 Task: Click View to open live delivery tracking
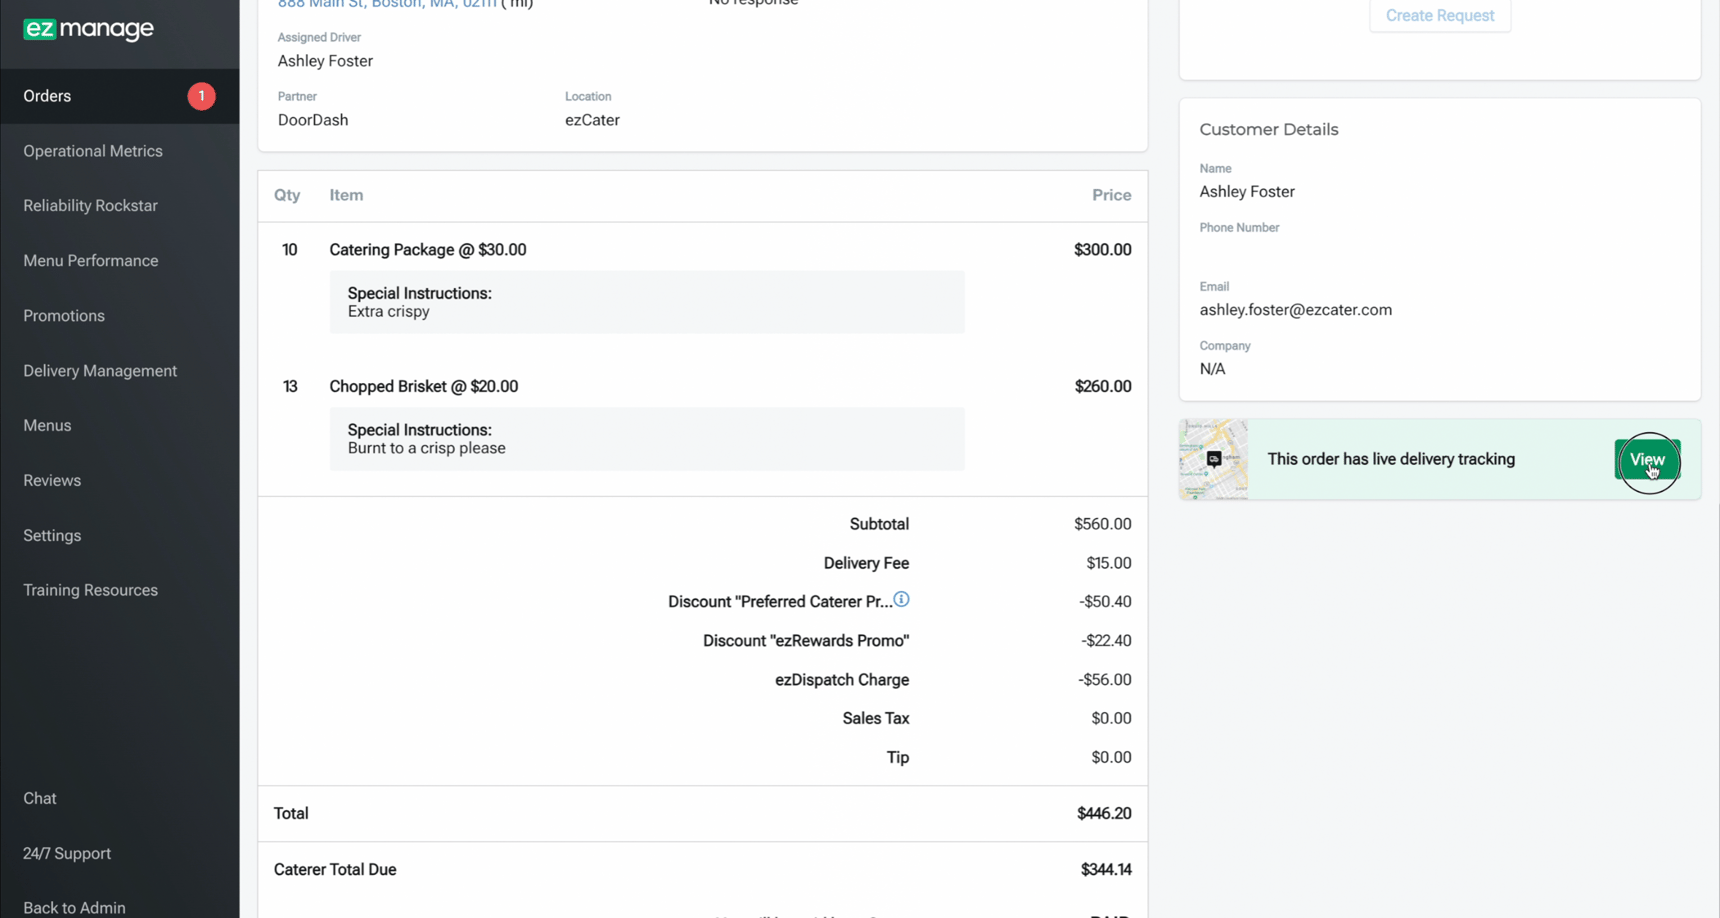pyautogui.click(x=1646, y=460)
